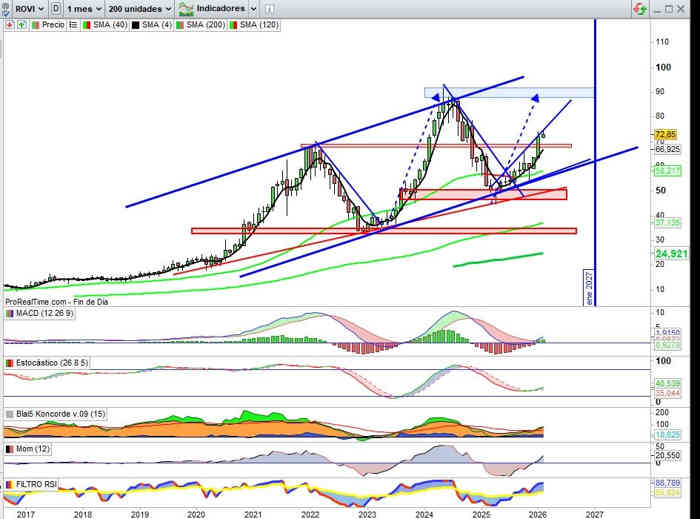Click the red plus icon in legend bar
The width and height of the screenshot is (700, 519).
8,23
